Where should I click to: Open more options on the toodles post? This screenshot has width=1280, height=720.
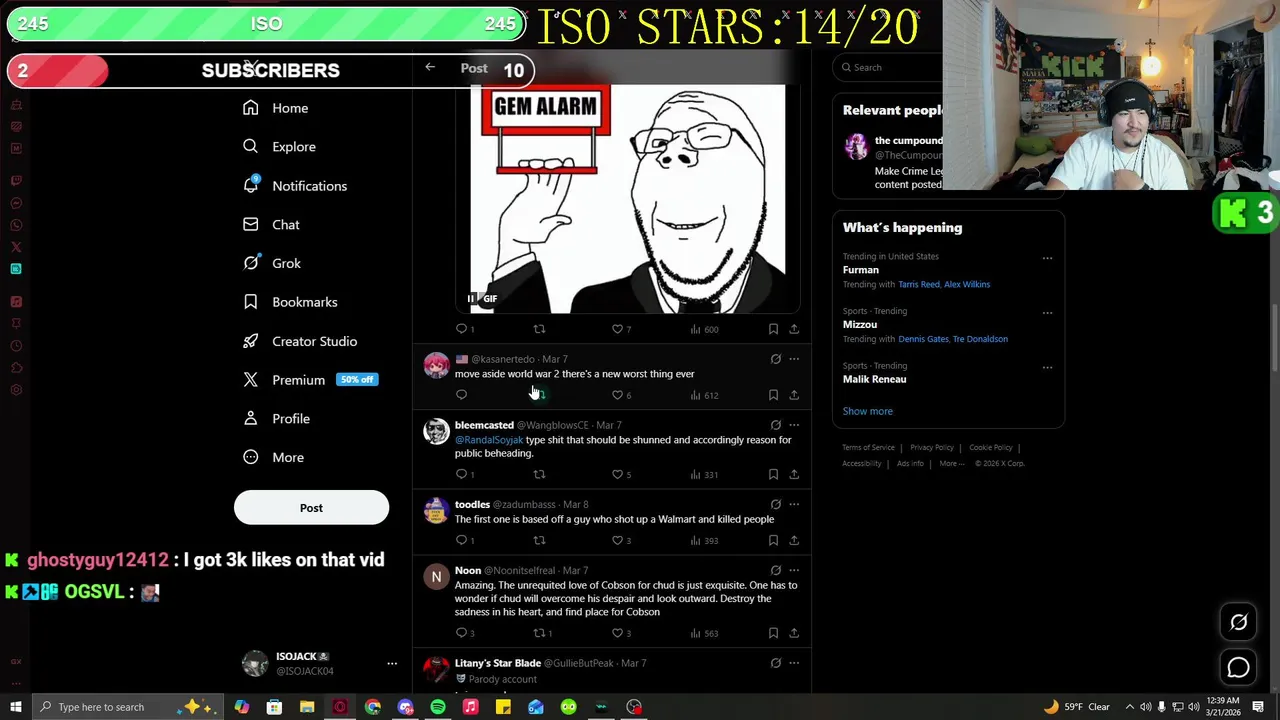coord(794,504)
